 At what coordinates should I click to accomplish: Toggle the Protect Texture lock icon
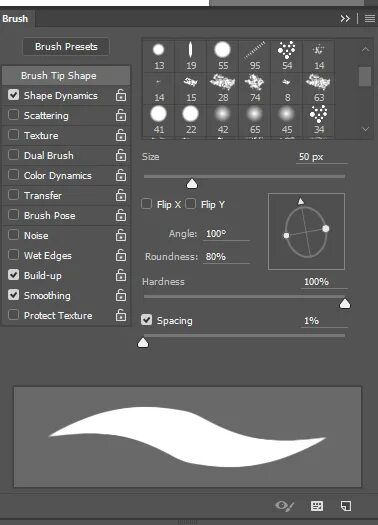(121, 315)
